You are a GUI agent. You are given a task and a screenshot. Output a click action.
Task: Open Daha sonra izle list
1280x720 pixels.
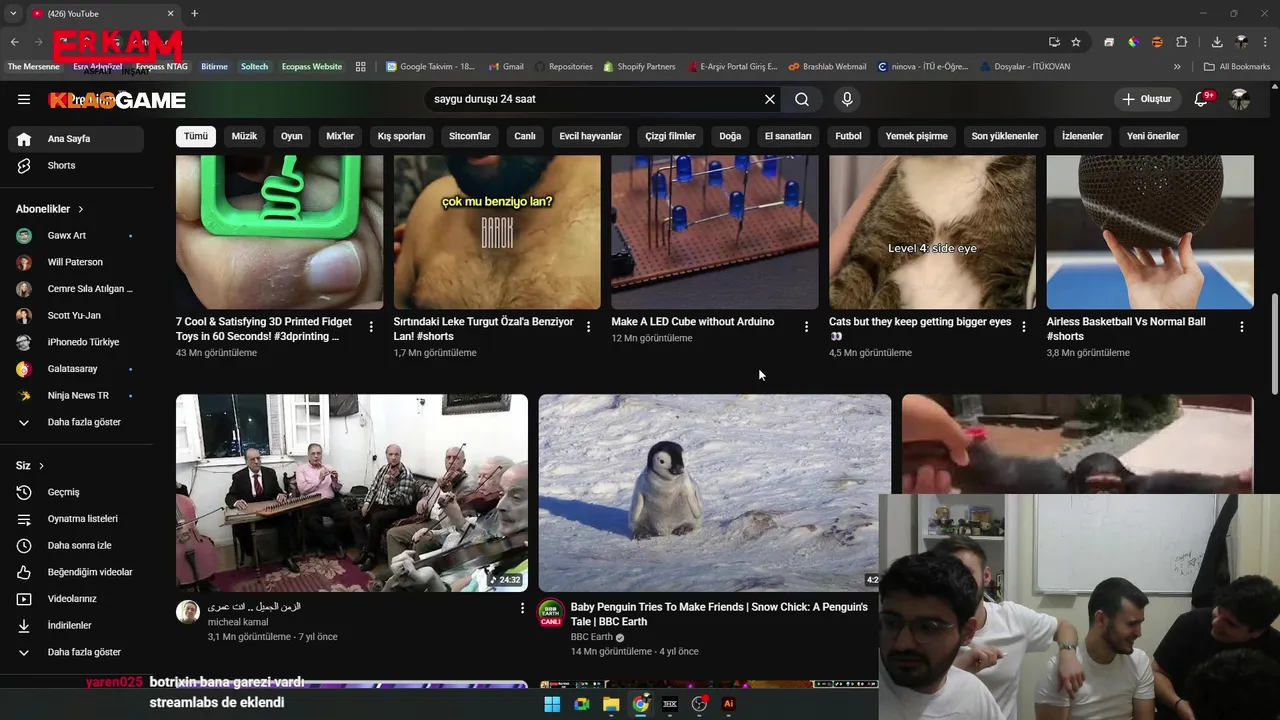[76, 545]
